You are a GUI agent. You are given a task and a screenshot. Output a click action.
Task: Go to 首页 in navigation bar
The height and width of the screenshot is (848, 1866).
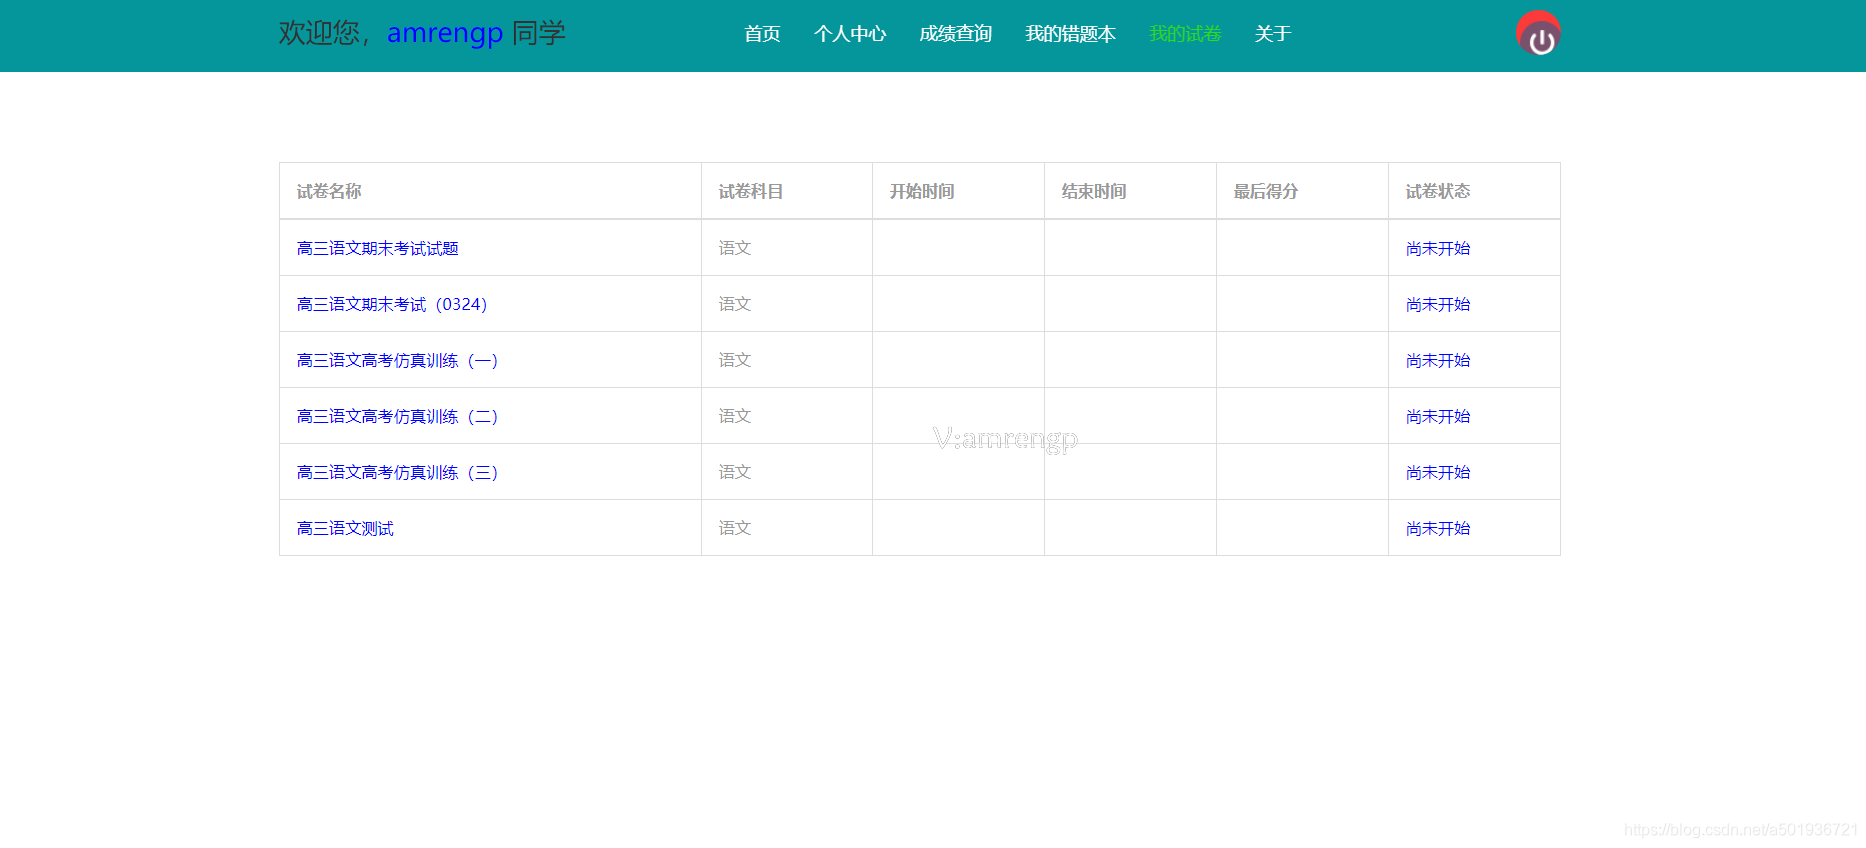click(x=762, y=34)
